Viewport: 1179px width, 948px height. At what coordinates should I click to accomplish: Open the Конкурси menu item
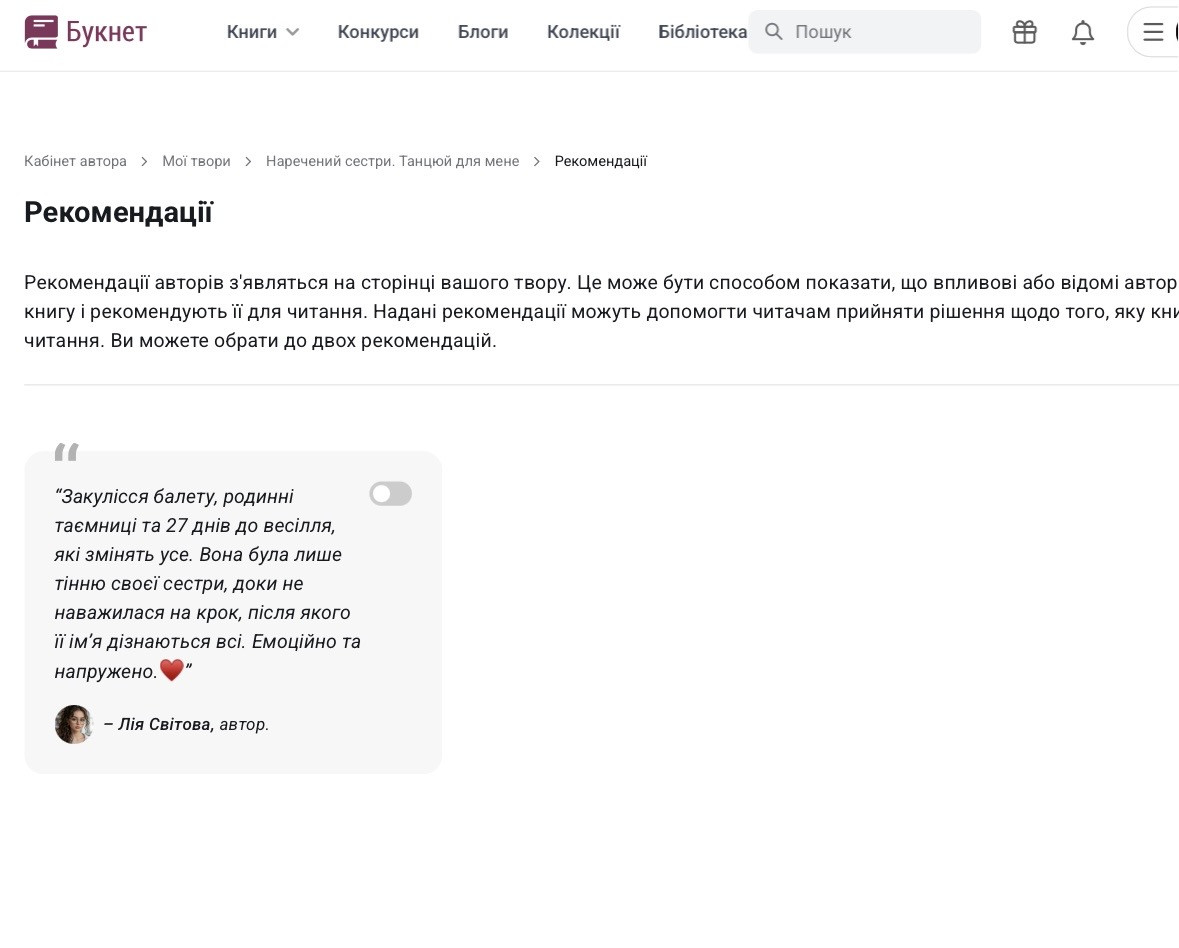[378, 32]
